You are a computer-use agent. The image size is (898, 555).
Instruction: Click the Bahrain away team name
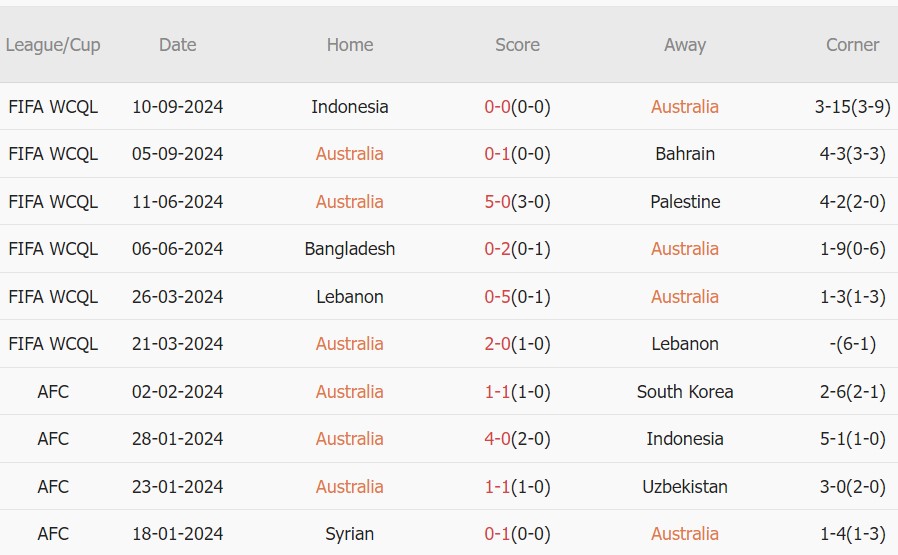684,154
